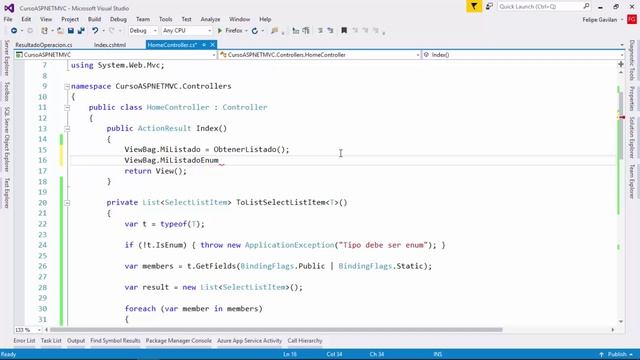Switch to the ResultadoOperacion.cs tab

pos(44,45)
